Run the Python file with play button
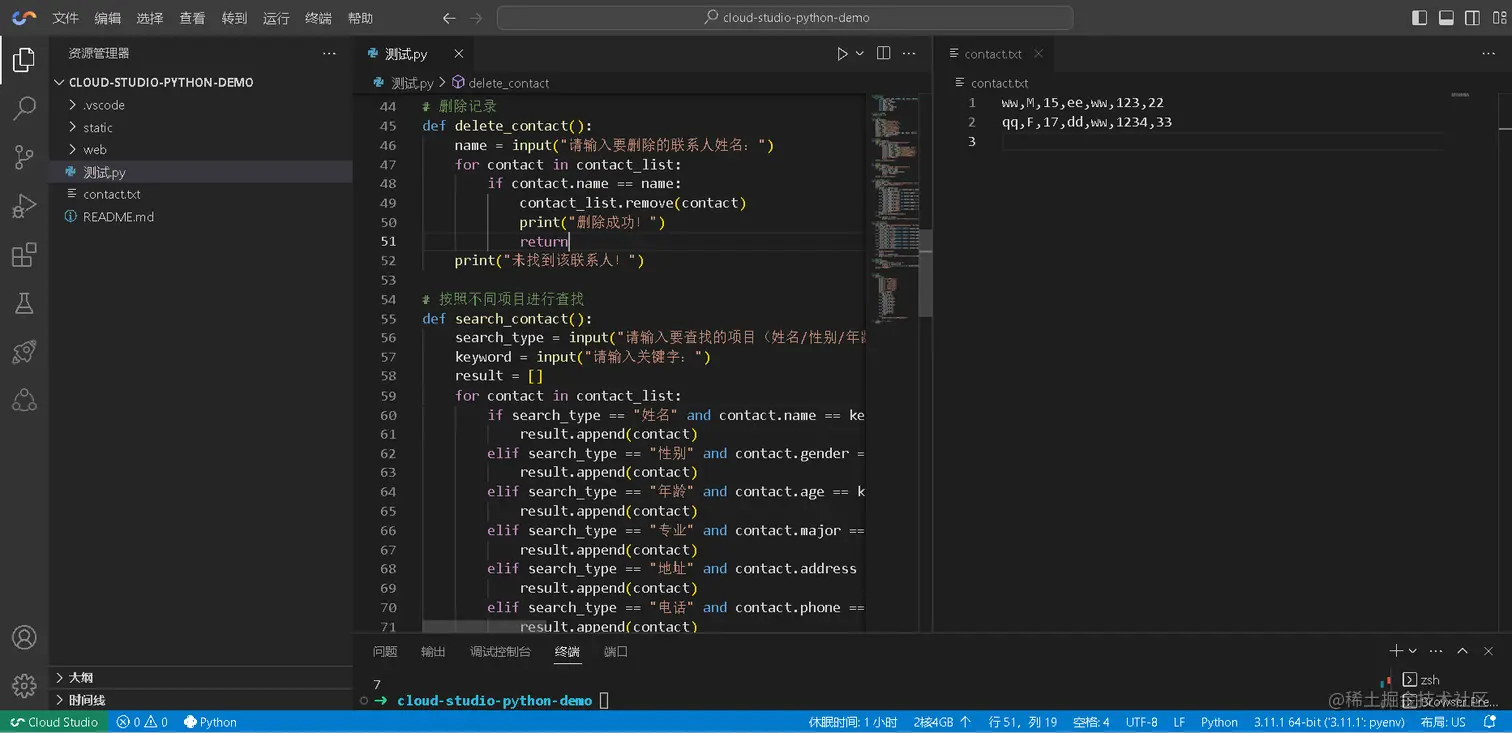Screen dimensions: 1512x733 pyautogui.click(x=842, y=54)
